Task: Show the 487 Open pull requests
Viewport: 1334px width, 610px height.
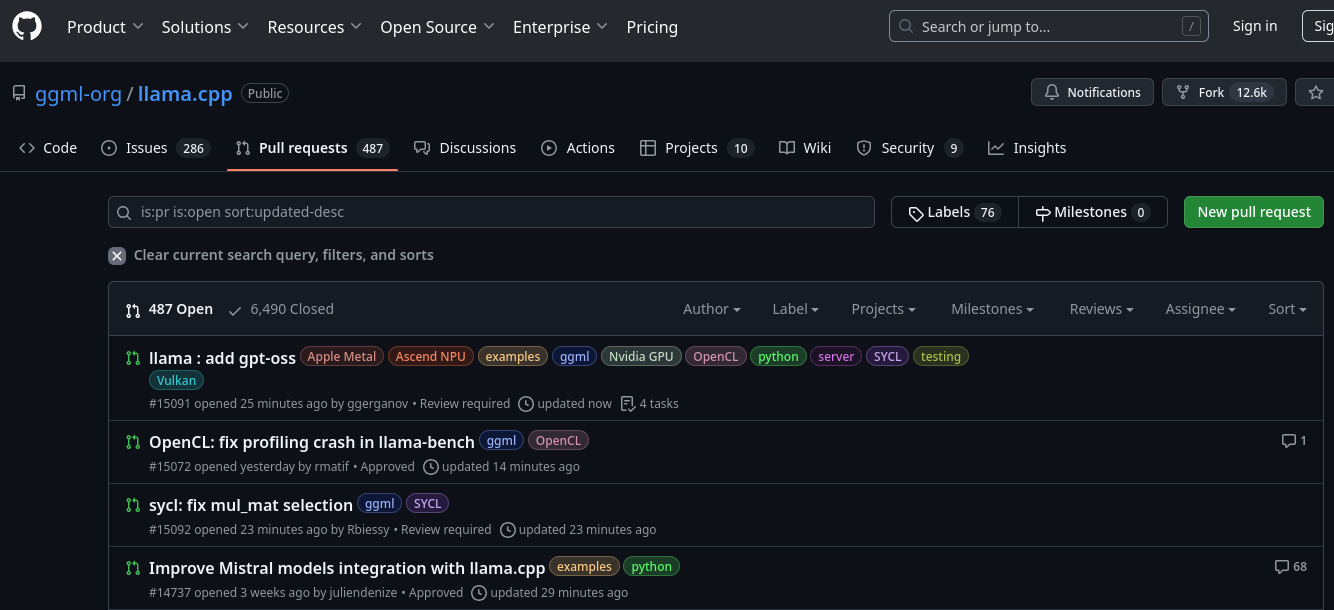Action: (169, 309)
